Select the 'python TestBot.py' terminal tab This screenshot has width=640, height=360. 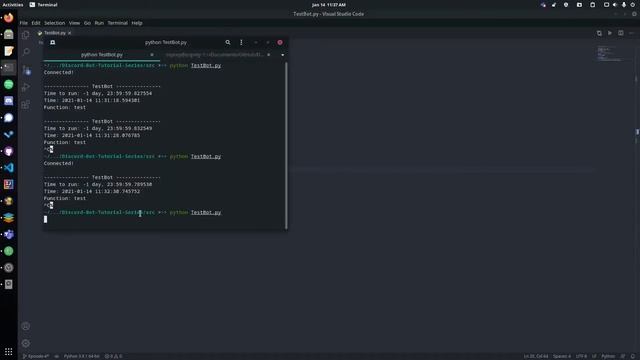(x=102, y=55)
